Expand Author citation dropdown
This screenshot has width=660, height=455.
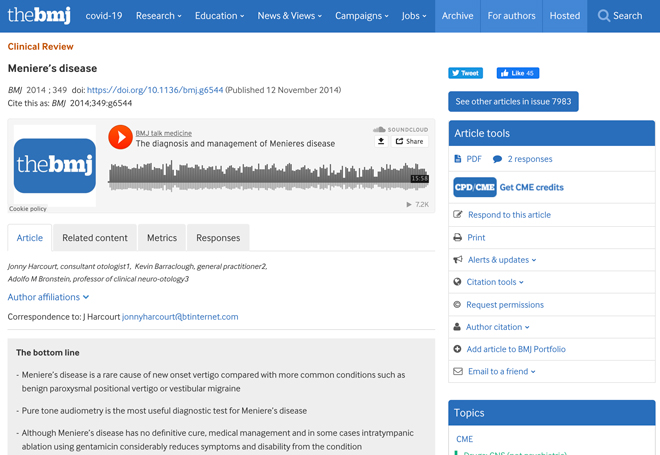tap(498, 327)
